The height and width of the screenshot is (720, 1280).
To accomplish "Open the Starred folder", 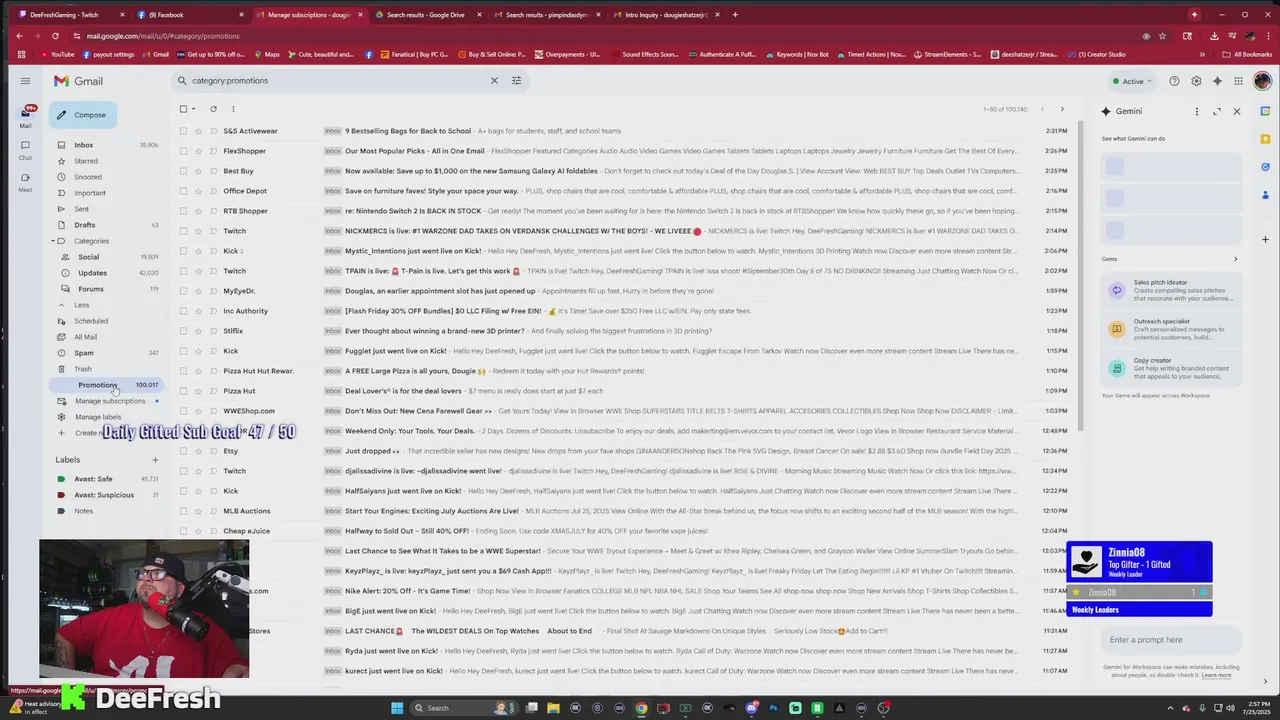I will tap(86, 161).
